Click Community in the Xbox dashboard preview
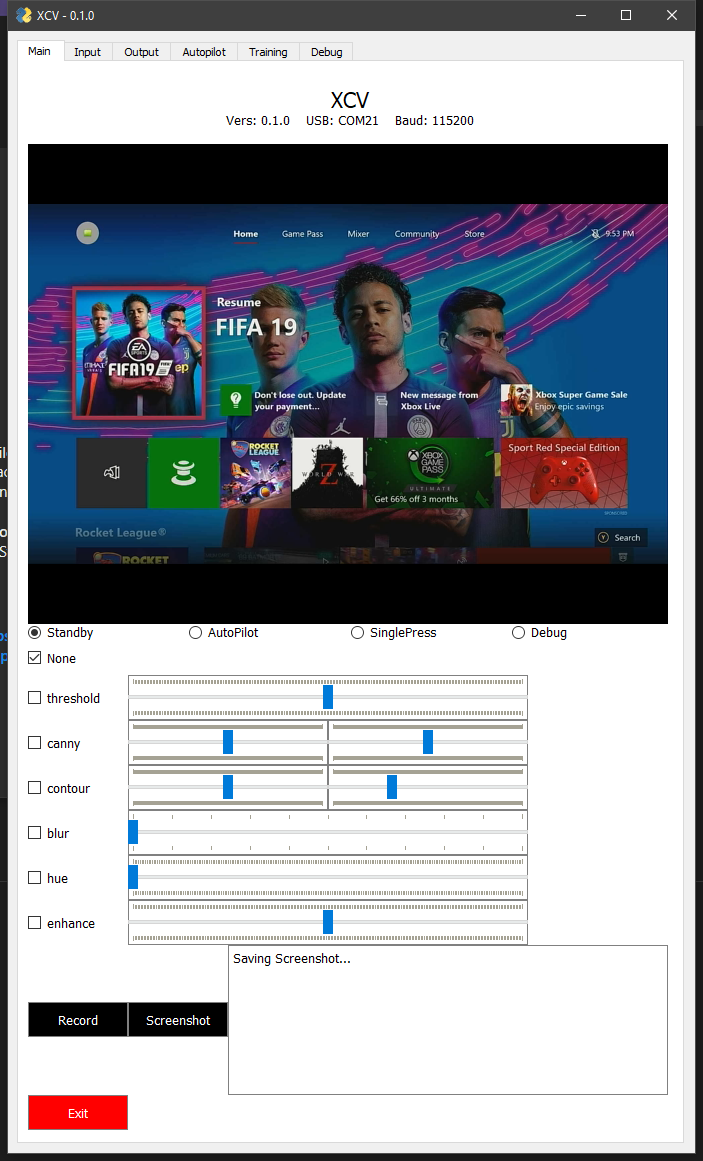 pos(417,234)
